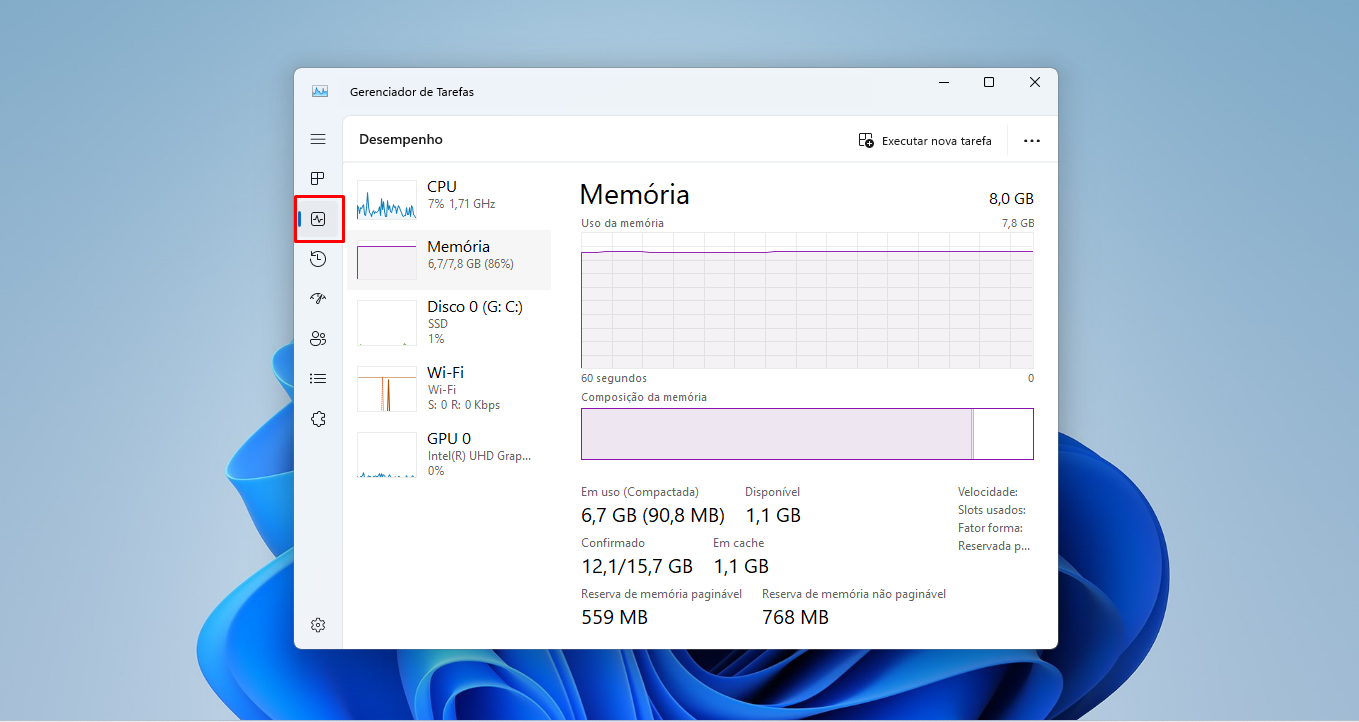This screenshot has width=1359, height=722.
Task: Click the Em uso (Compactada) label
Action: click(640, 492)
